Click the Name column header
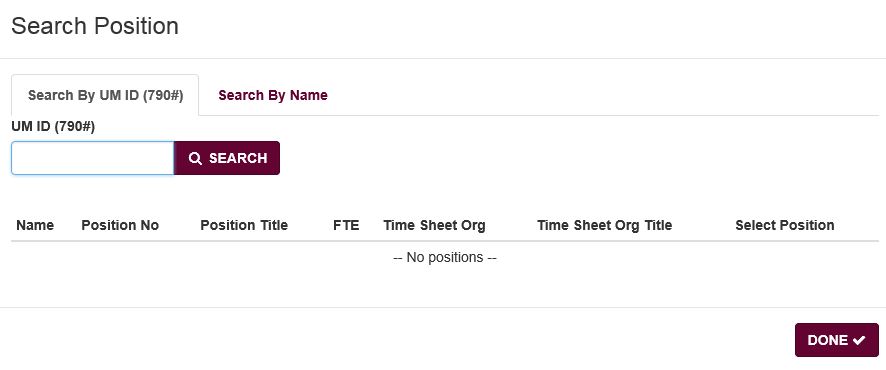 [x=35, y=225]
